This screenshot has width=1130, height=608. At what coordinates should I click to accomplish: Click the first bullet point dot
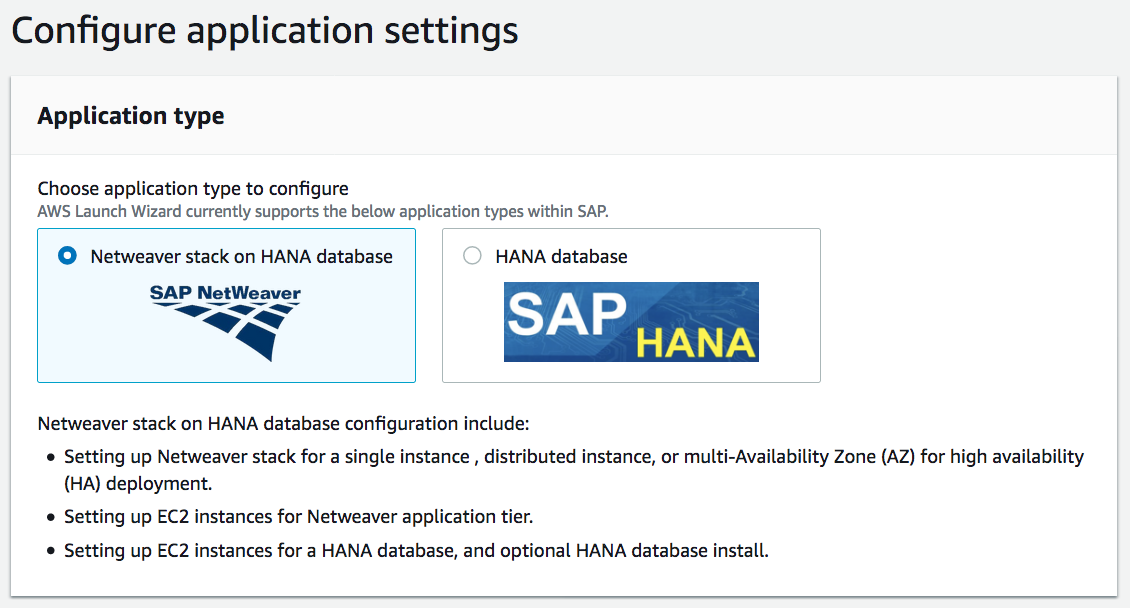(50, 458)
